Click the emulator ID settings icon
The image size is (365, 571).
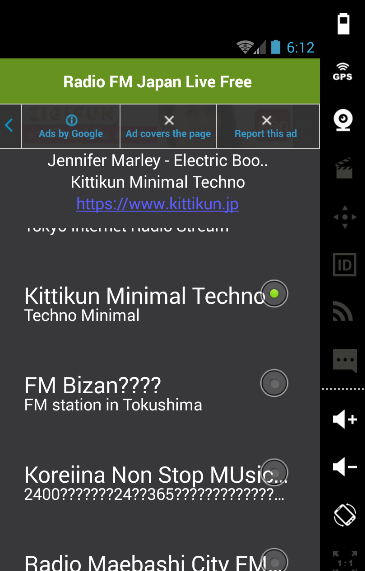[x=344, y=265]
